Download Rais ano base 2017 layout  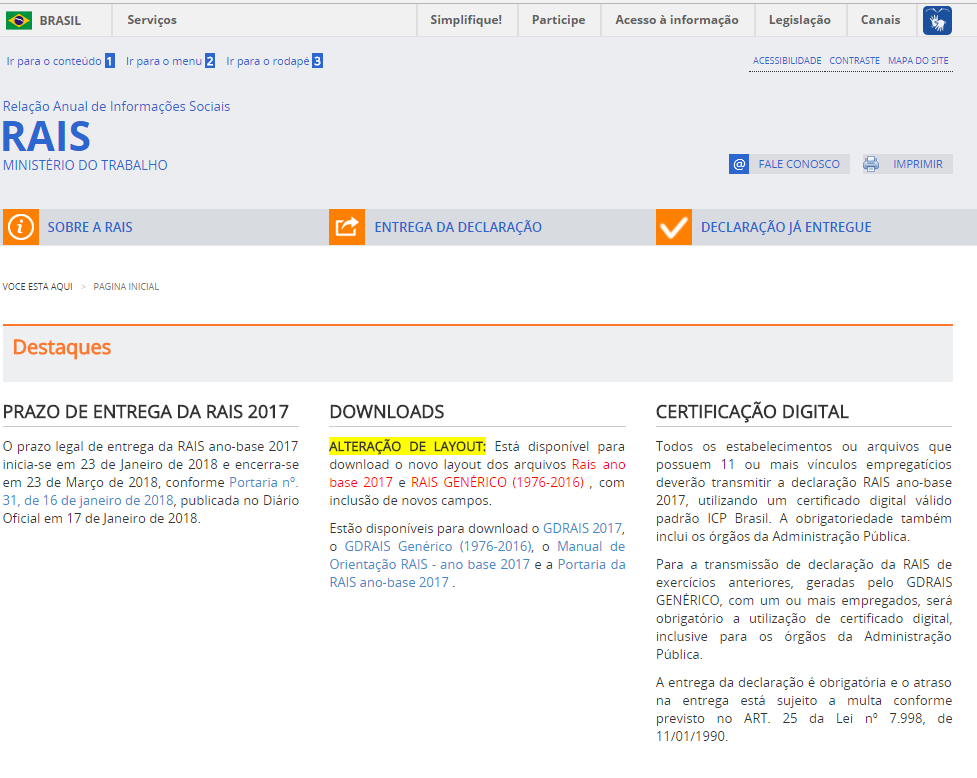477,473
